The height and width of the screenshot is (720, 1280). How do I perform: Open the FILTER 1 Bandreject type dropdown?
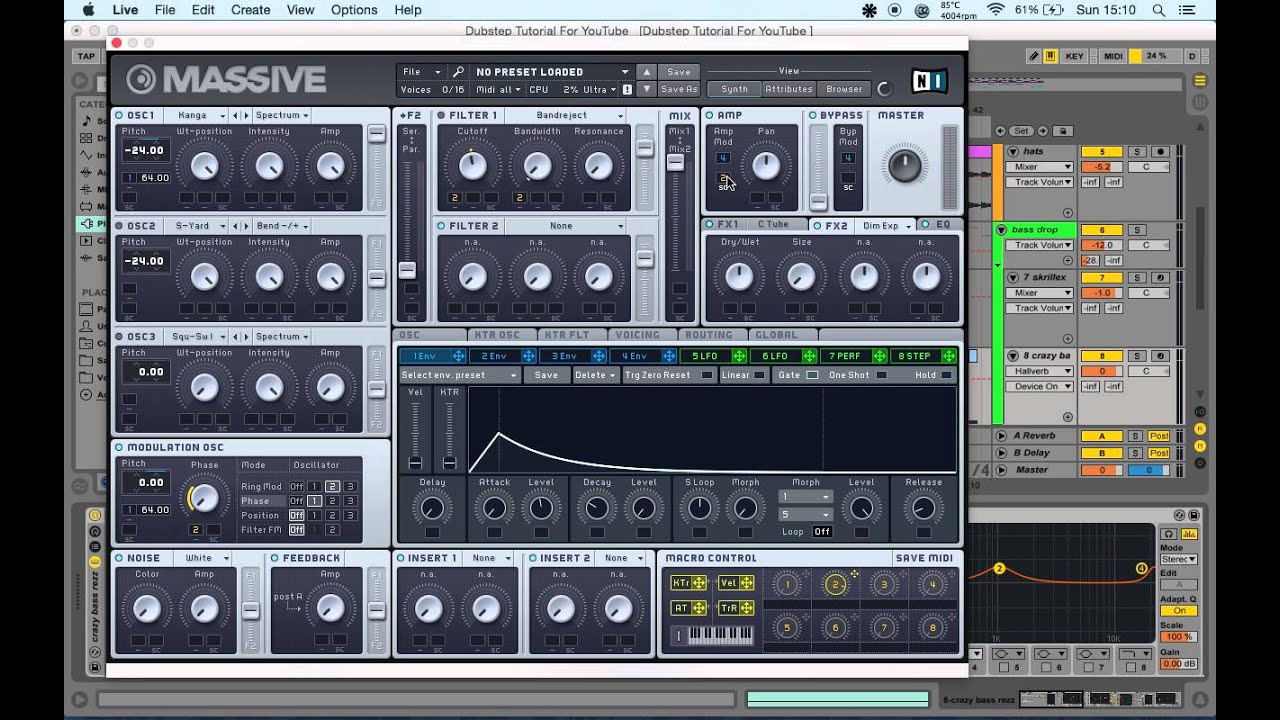pos(565,115)
